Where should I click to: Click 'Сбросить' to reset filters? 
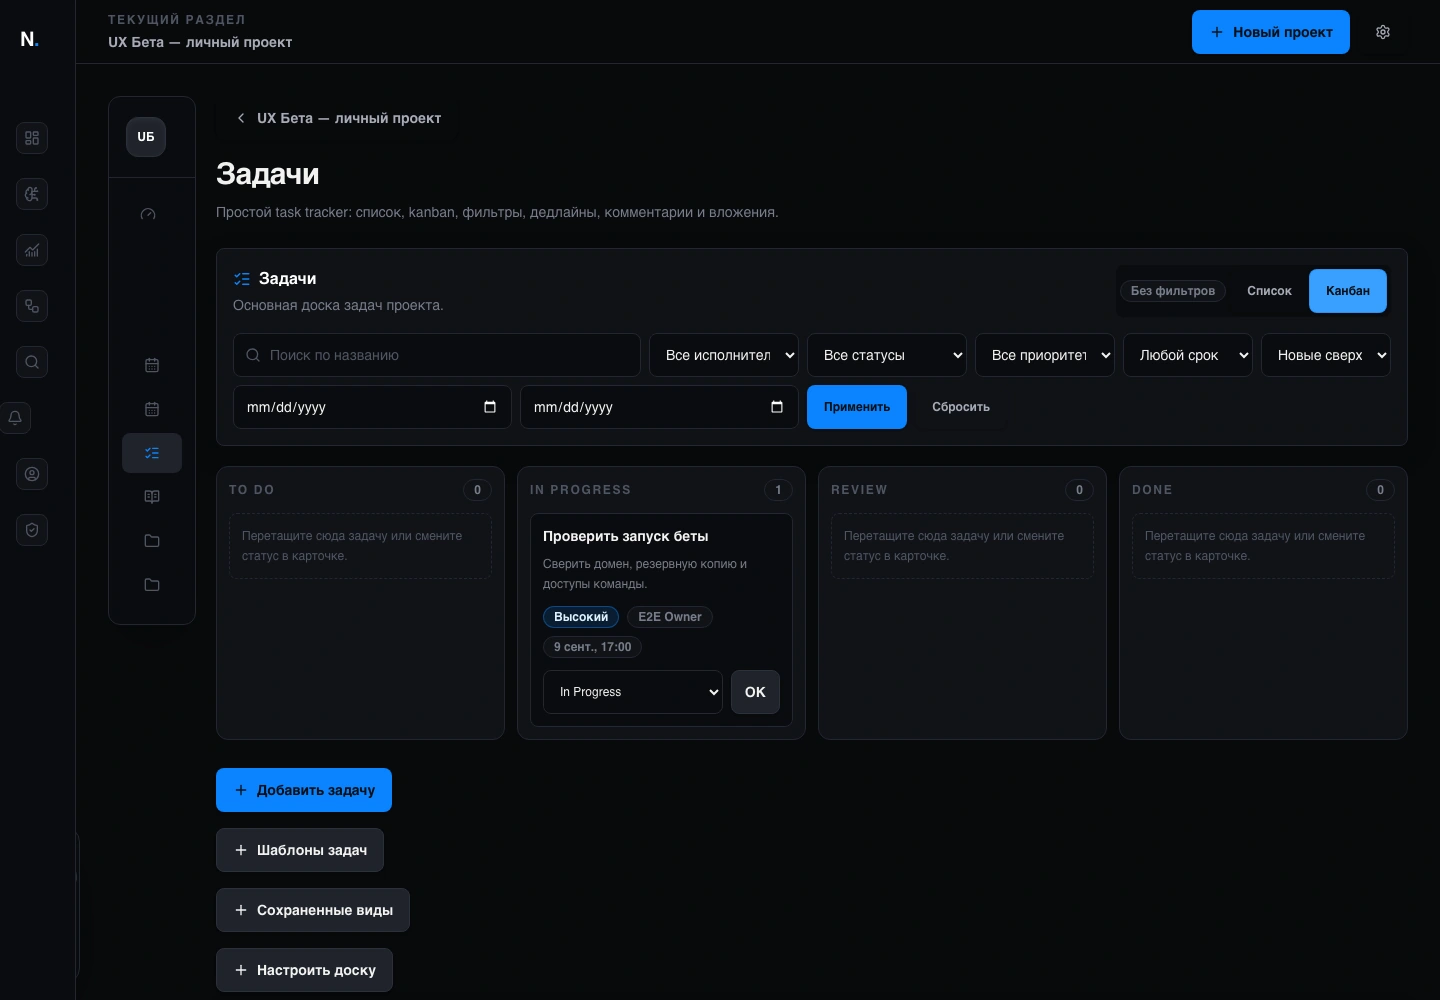click(961, 407)
